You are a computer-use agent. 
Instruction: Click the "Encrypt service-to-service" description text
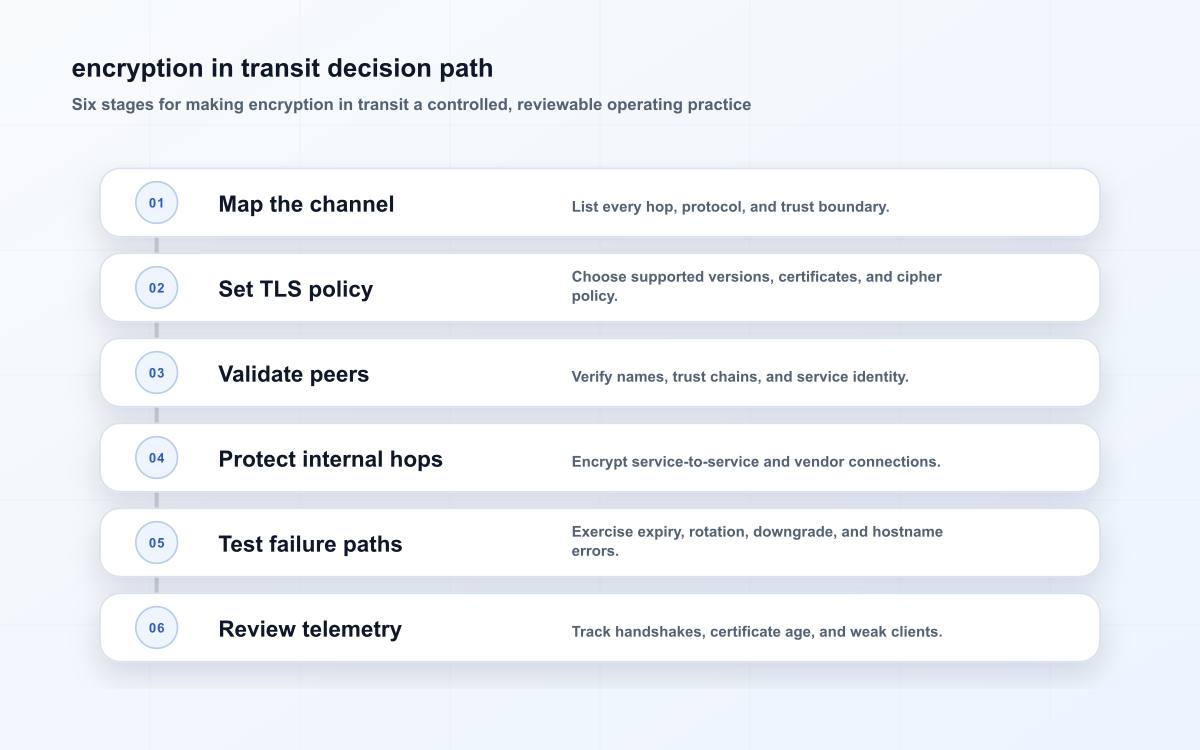(x=756, y=462)
